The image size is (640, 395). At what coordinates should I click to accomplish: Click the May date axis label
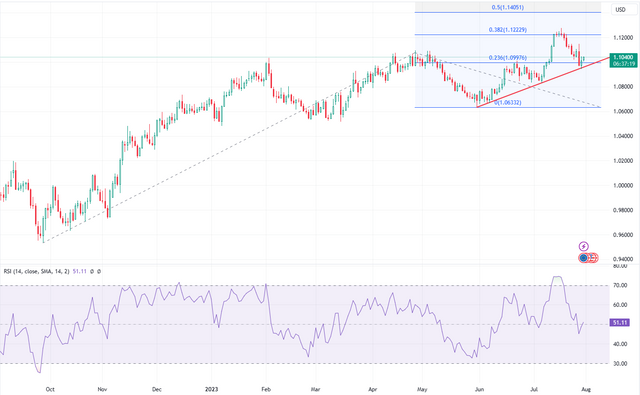422,389
